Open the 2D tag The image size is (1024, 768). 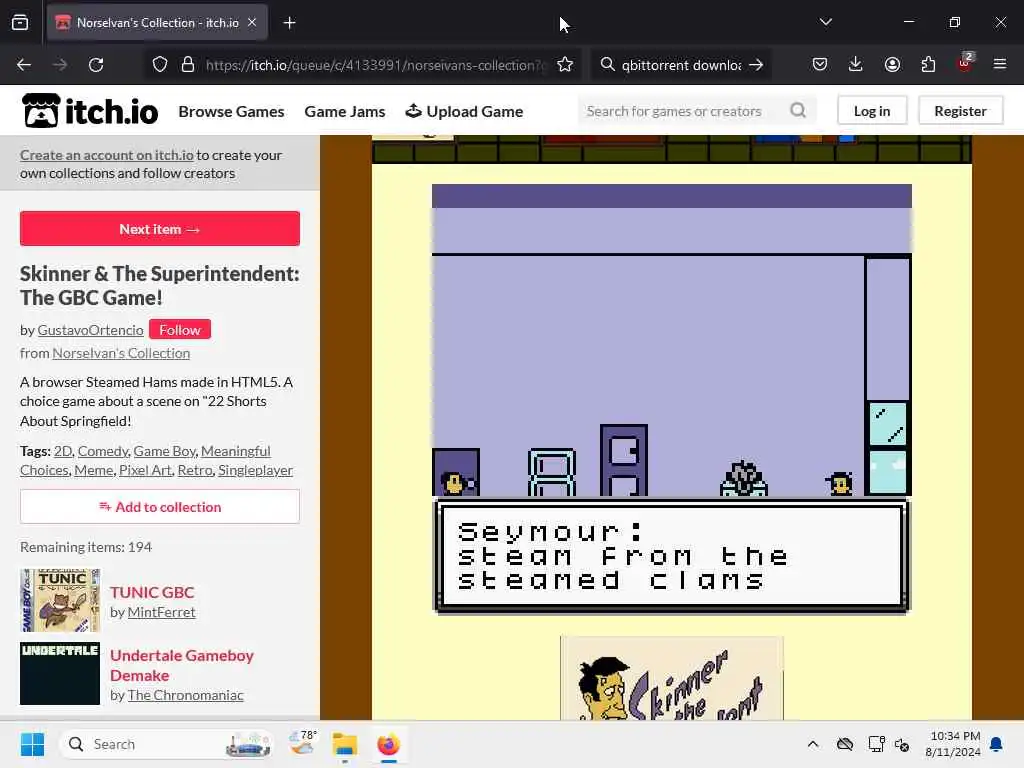click(x=63, y=451)
